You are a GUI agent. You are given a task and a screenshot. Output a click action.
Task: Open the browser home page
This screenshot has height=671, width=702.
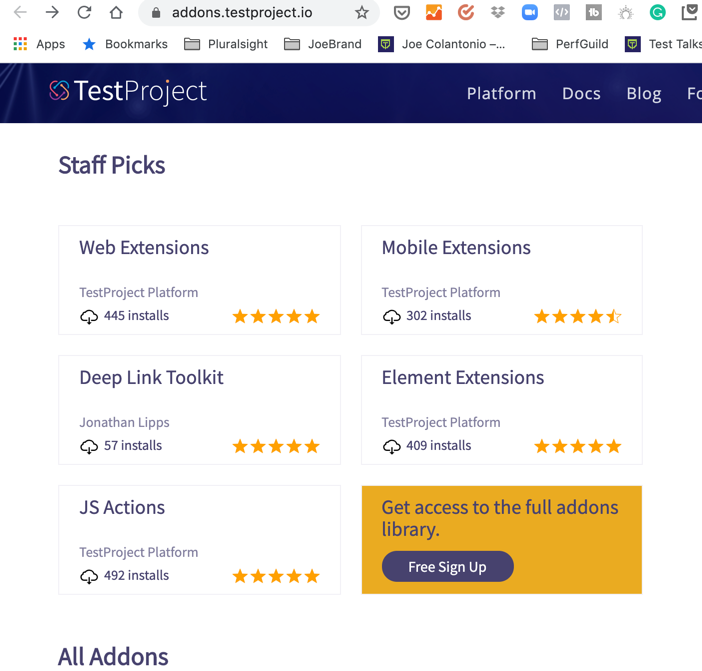click(116, 13)
